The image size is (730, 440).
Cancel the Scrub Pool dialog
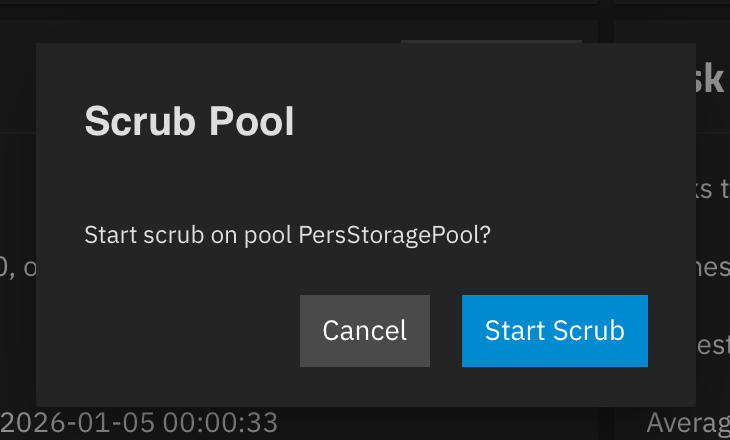click(x=364, y=331)
